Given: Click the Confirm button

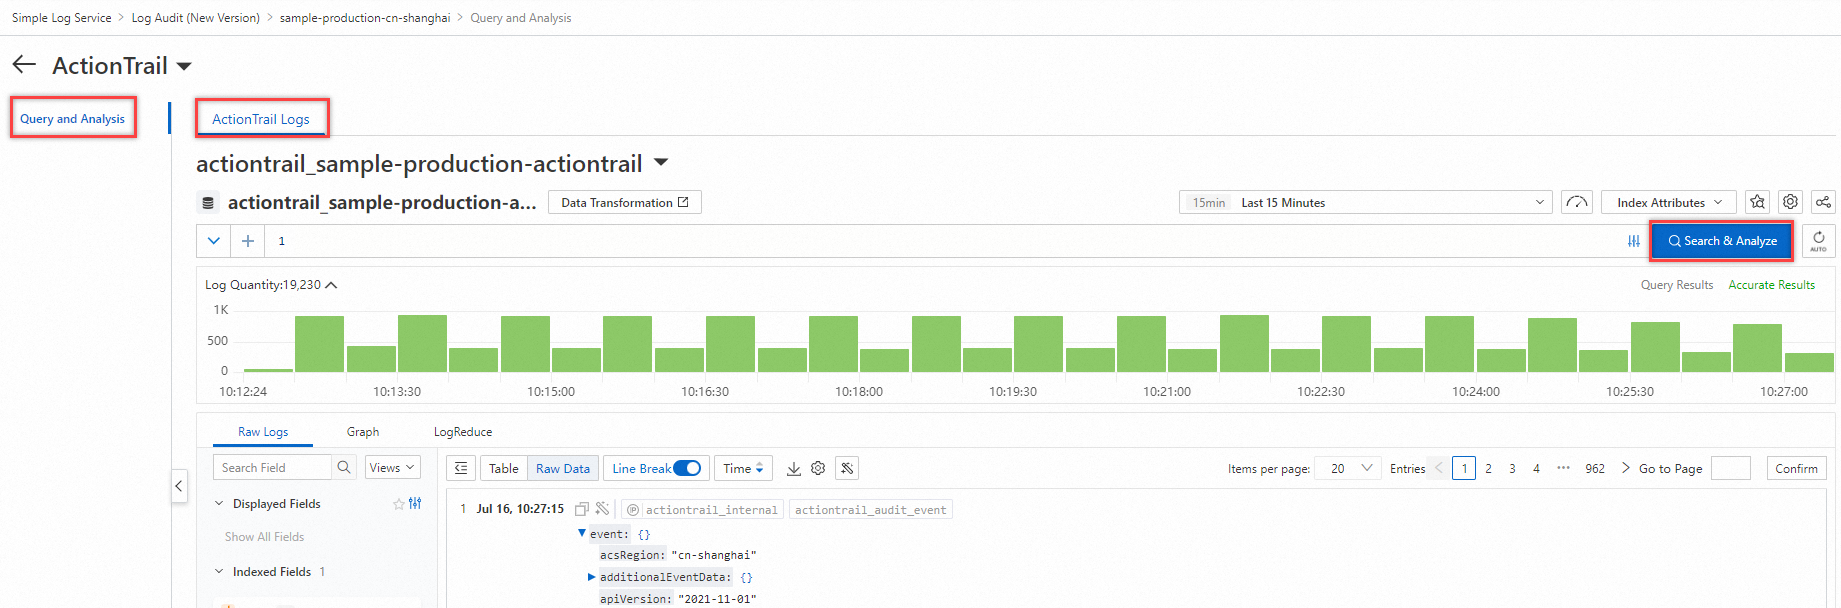Looking at the screenshot, I should [x=1796, y=468].
